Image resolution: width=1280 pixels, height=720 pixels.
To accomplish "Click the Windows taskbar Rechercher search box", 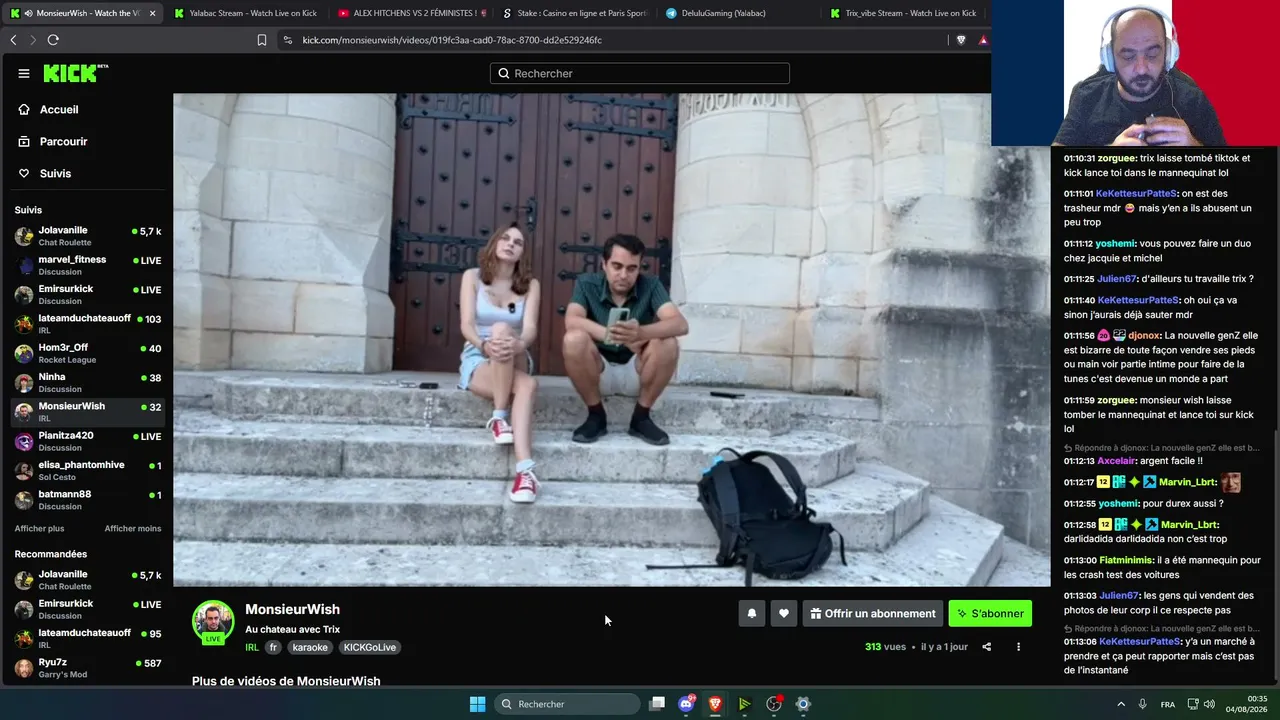I will pyautogui.click(x=568, y=704).
